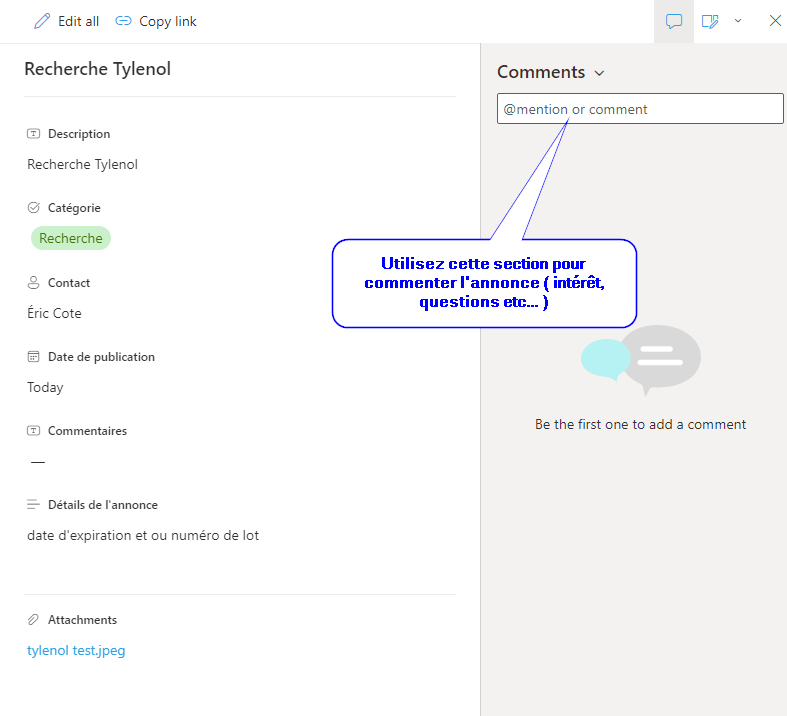Click the empty Commentaires value dash
The height and width of the screenshot is (716, 787).
(x=38, y=462)
